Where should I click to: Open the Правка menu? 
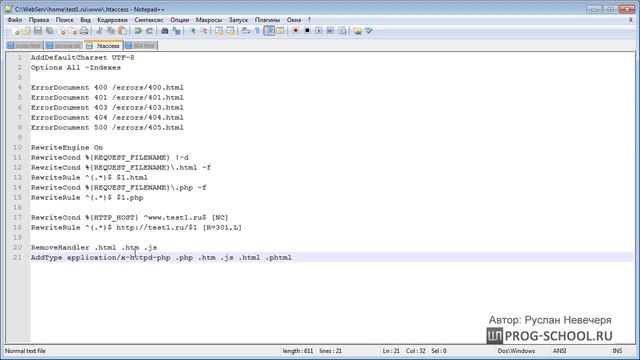[39, 20]
